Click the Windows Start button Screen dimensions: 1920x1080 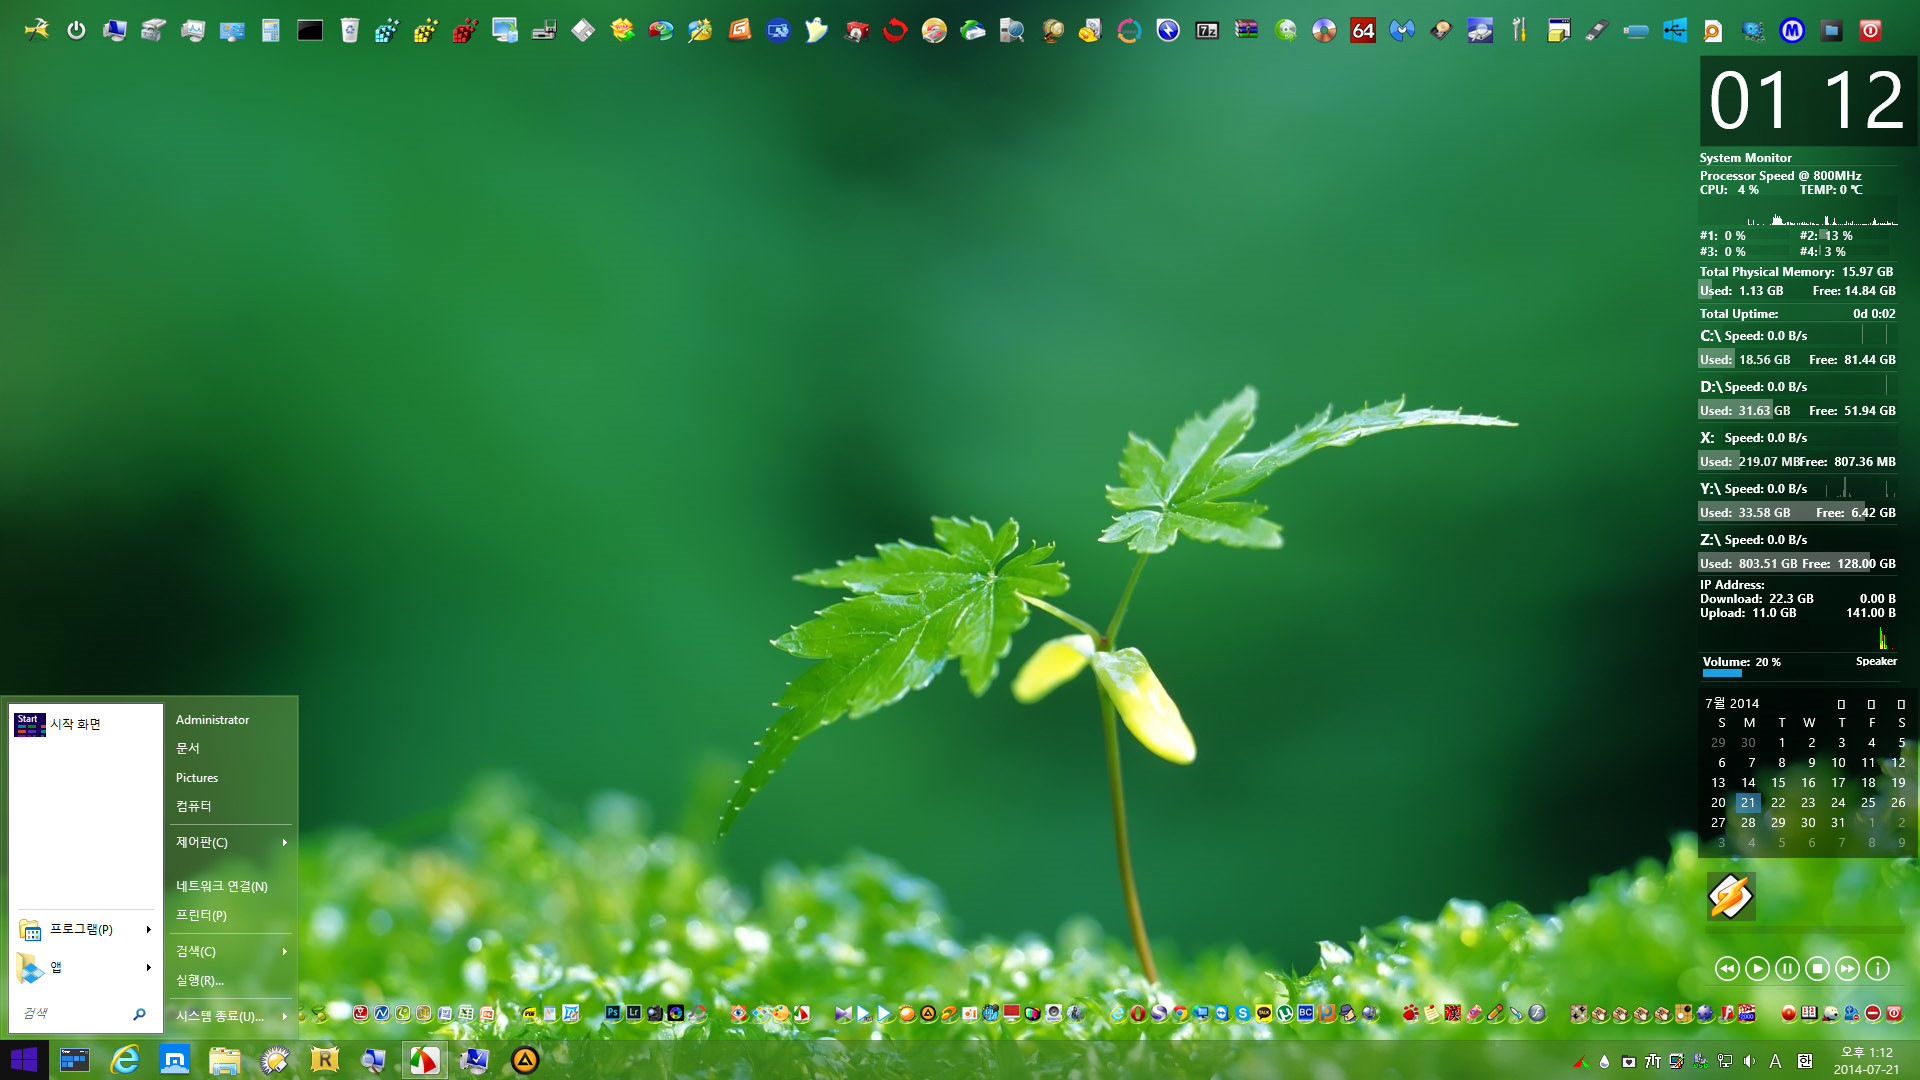24,1059
